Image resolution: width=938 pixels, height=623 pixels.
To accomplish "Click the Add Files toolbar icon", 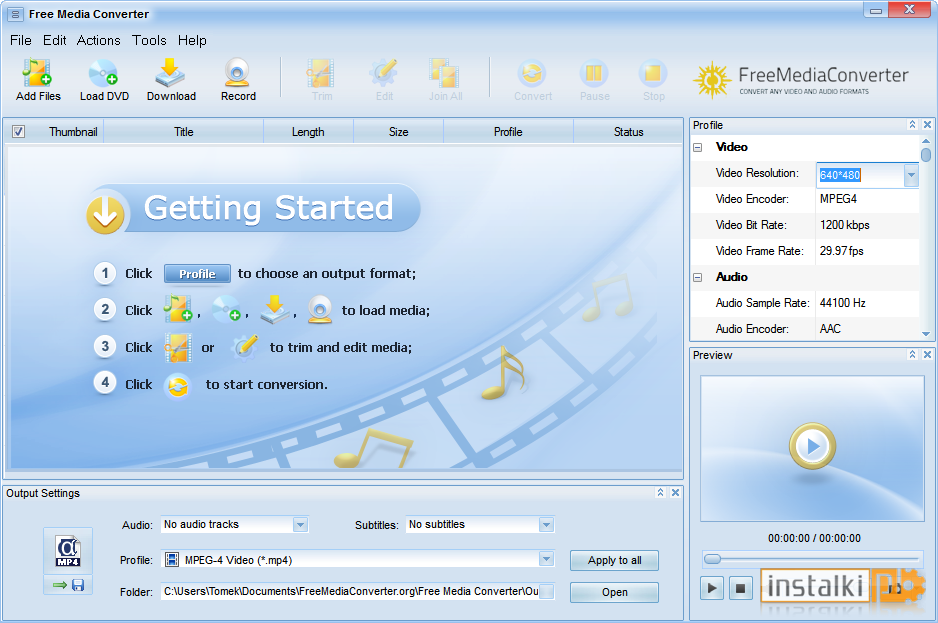I will (x=37, y=73).
